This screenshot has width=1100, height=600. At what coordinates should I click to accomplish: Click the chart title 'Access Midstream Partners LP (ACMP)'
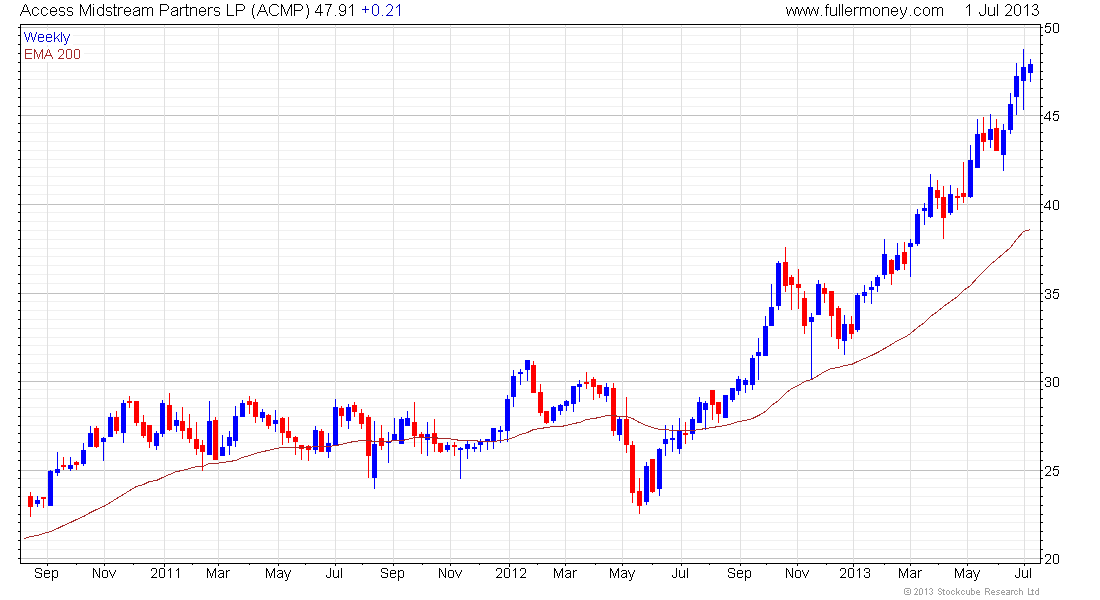165,11
